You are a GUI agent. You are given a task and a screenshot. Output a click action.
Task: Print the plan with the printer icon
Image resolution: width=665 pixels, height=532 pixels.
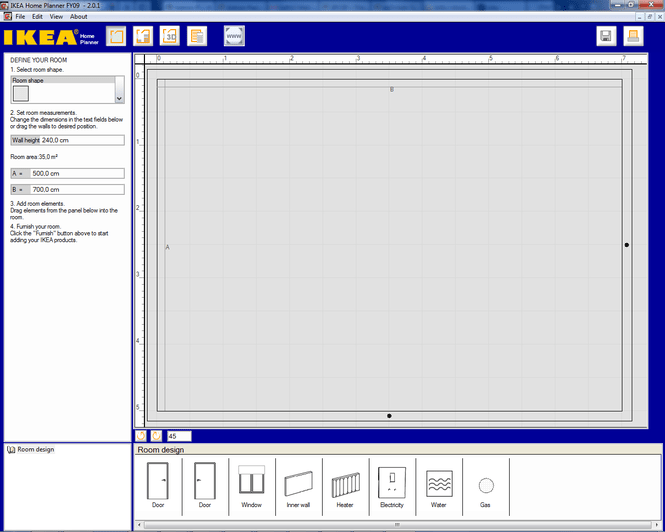point(633,36)
